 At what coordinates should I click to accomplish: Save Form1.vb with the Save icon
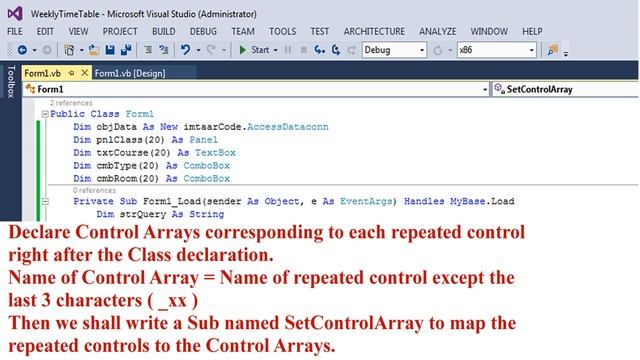coord(110,50)
